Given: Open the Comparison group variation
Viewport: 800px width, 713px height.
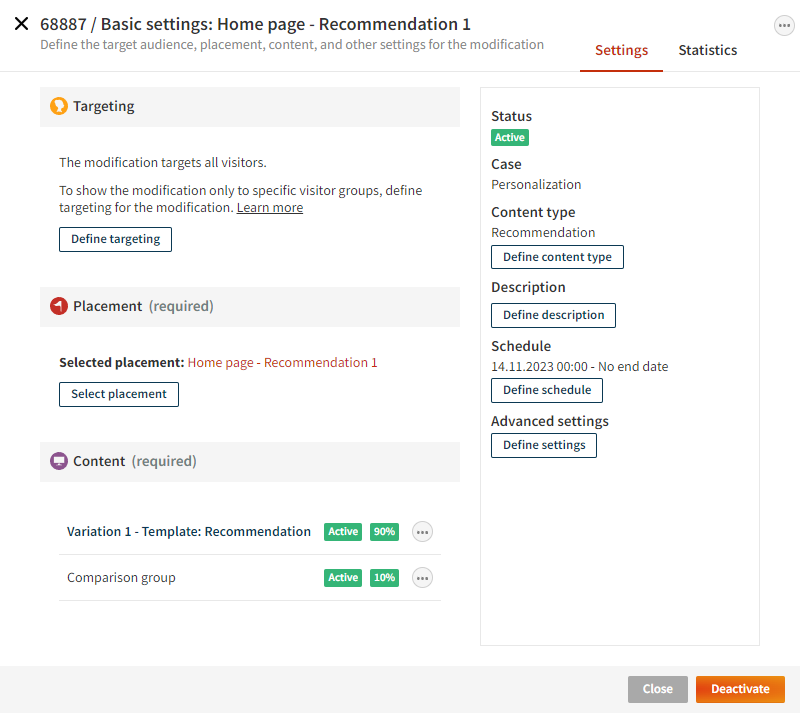Looking at the screenshot, I should [120, 577].
